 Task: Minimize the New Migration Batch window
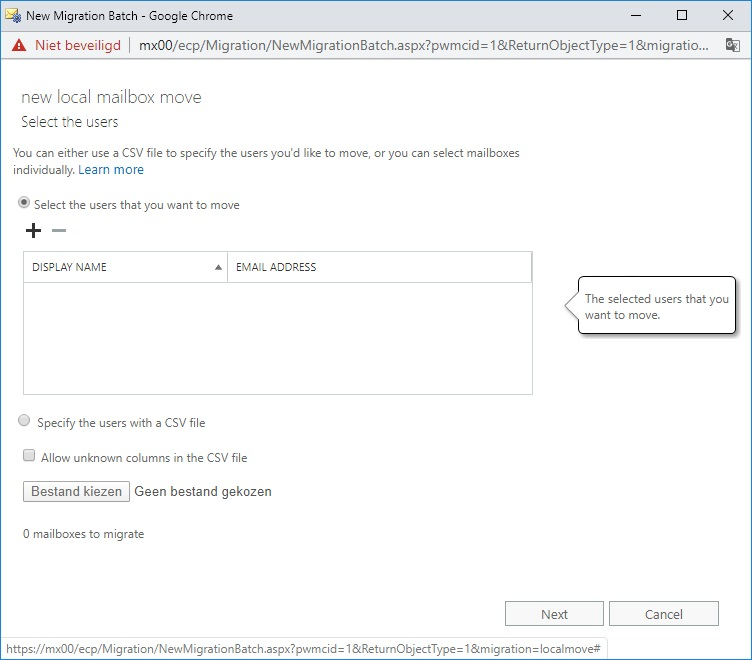(x=636, y=15)
